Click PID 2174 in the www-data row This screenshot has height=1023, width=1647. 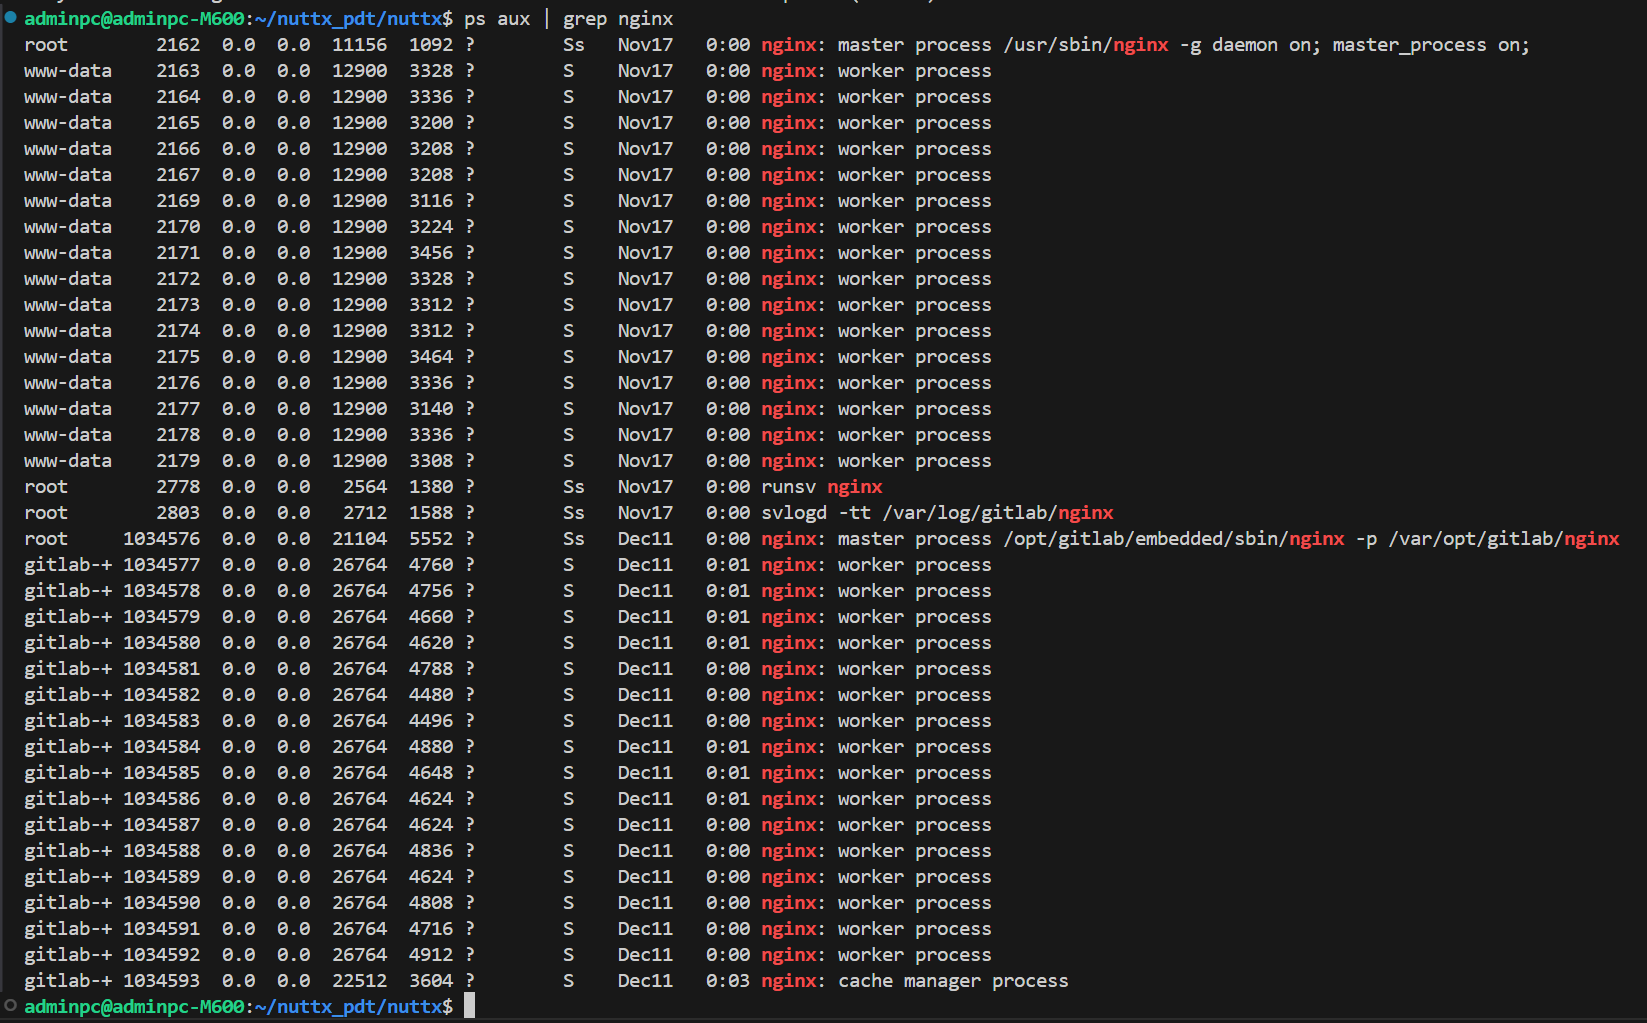(x=178, y=331)
